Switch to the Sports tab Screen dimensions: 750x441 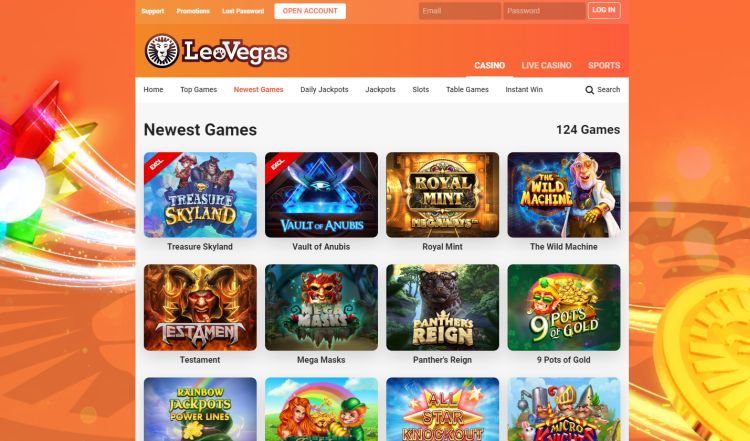click(604, 66)
